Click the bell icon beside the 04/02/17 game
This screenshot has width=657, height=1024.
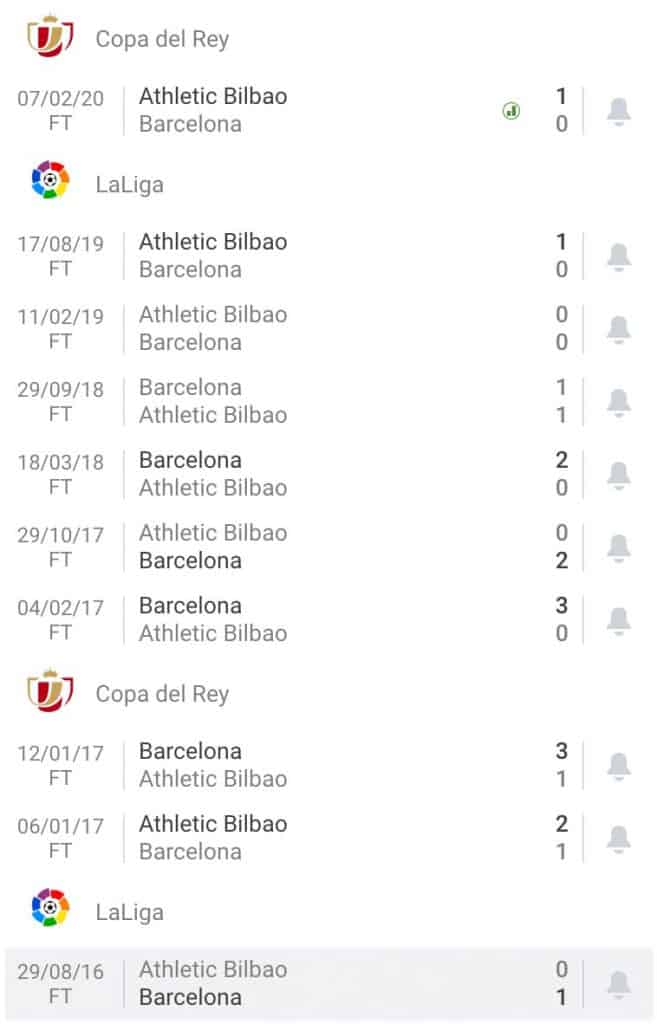618,619
